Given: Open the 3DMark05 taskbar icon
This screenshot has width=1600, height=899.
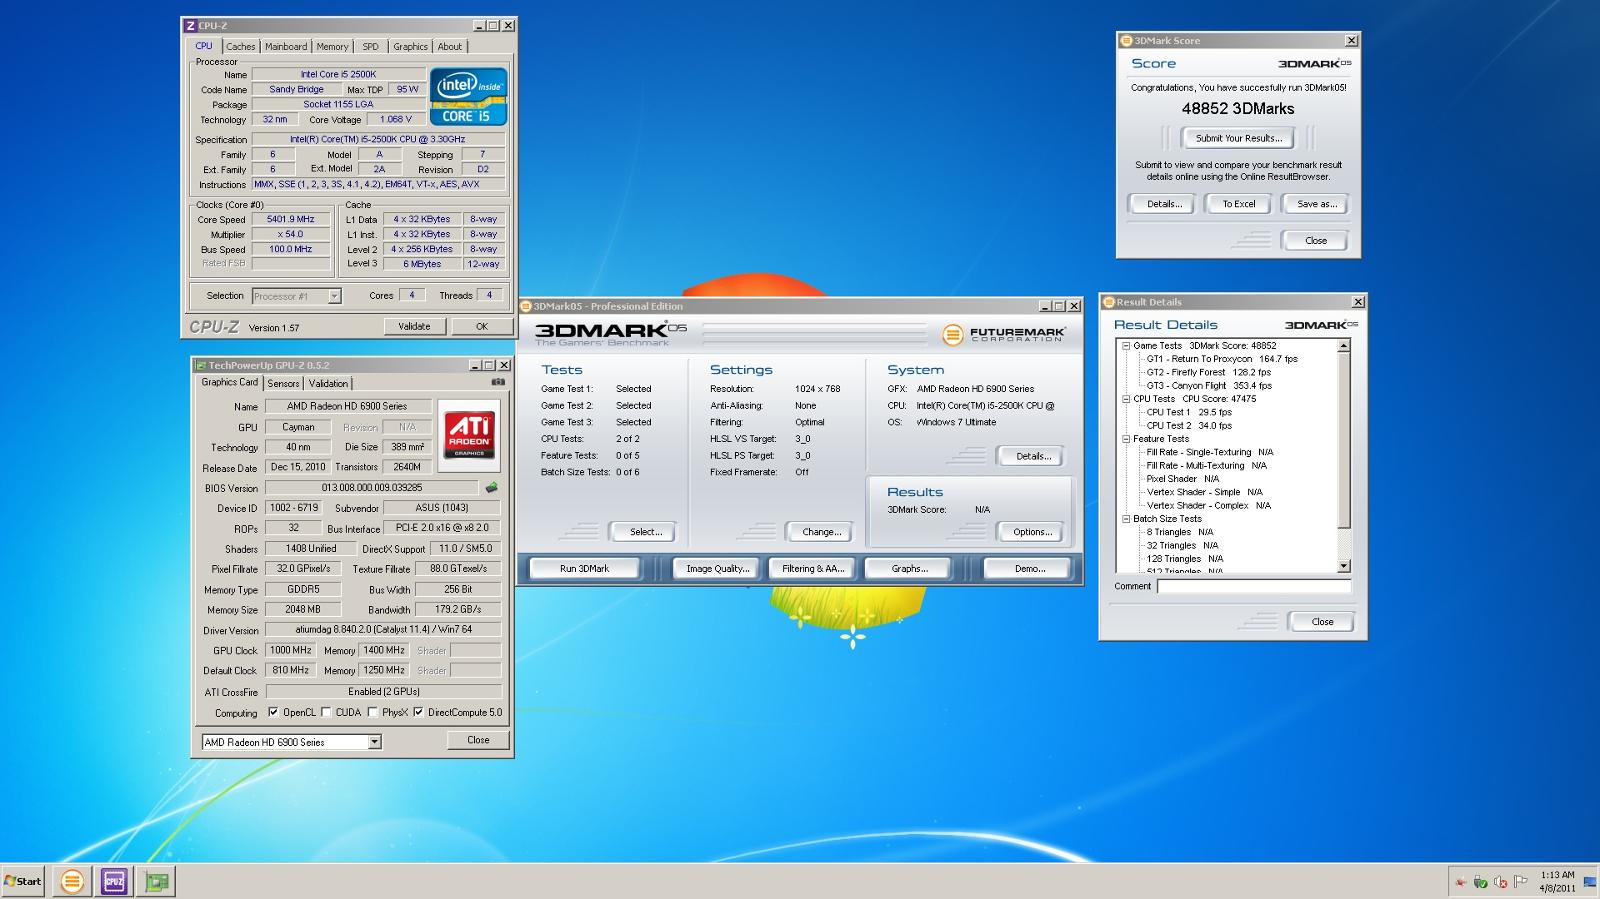Looking at the screenshot, I should (x=72, y=881).
